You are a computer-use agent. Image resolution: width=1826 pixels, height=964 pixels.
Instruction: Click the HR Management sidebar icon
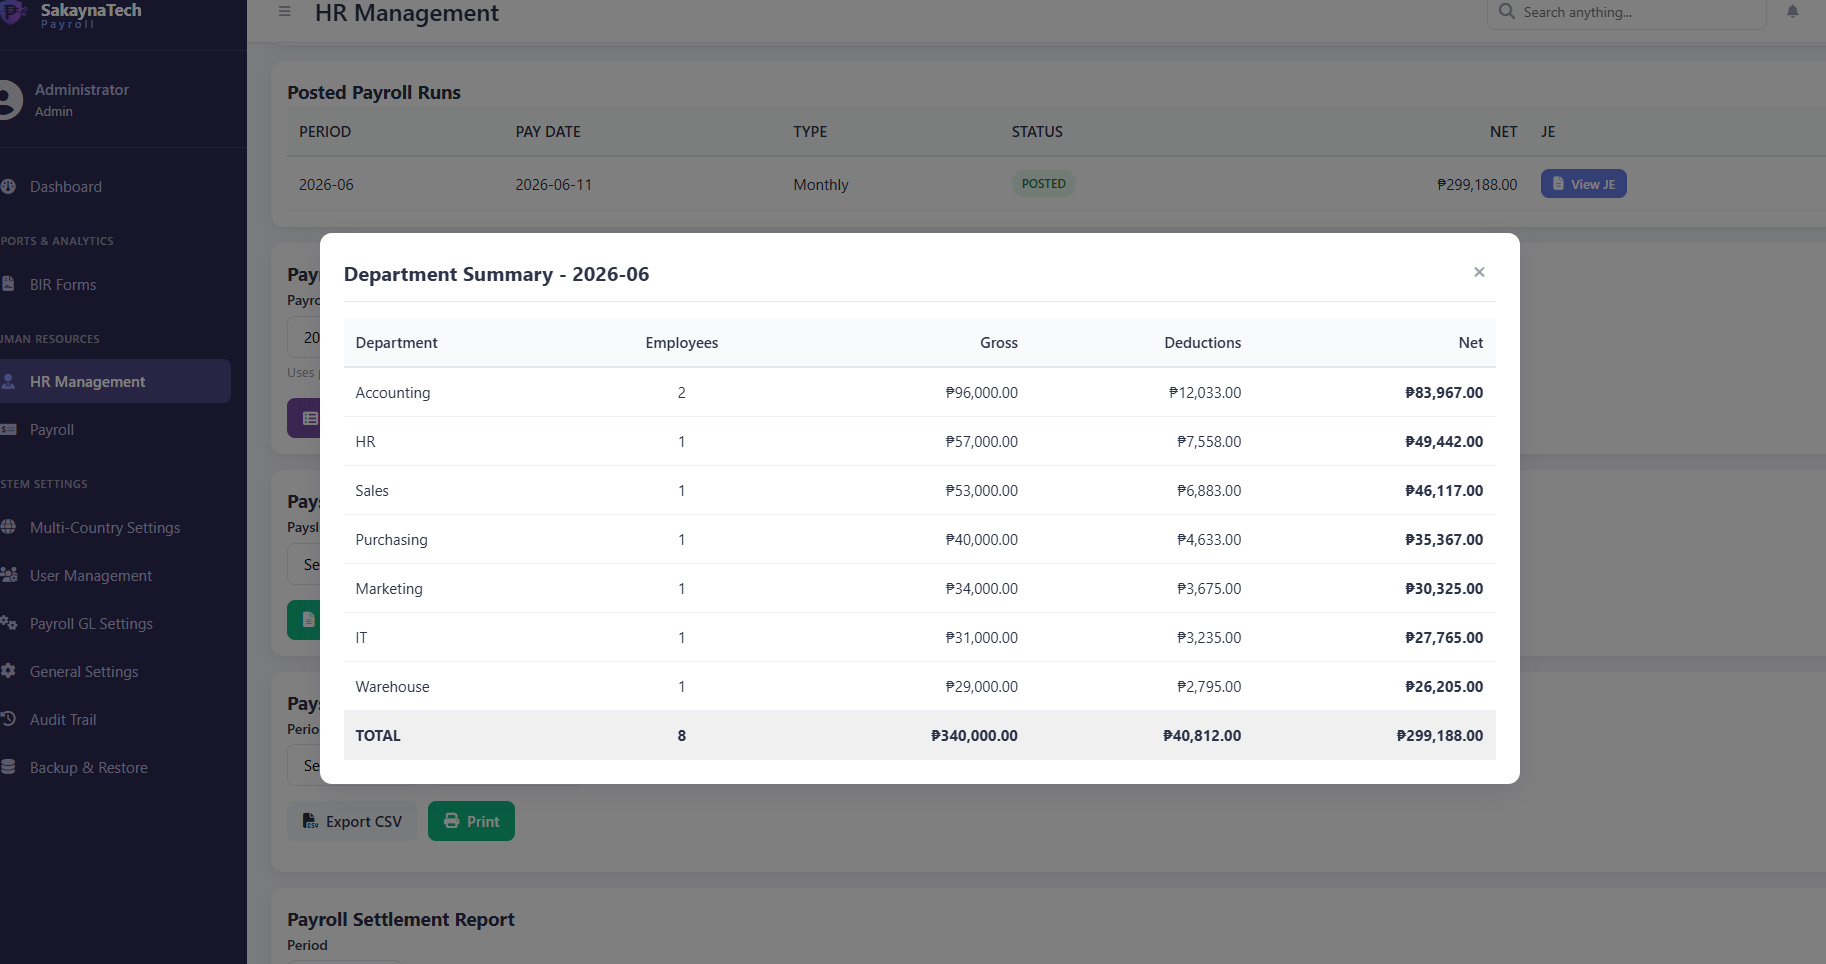[8, 382]
